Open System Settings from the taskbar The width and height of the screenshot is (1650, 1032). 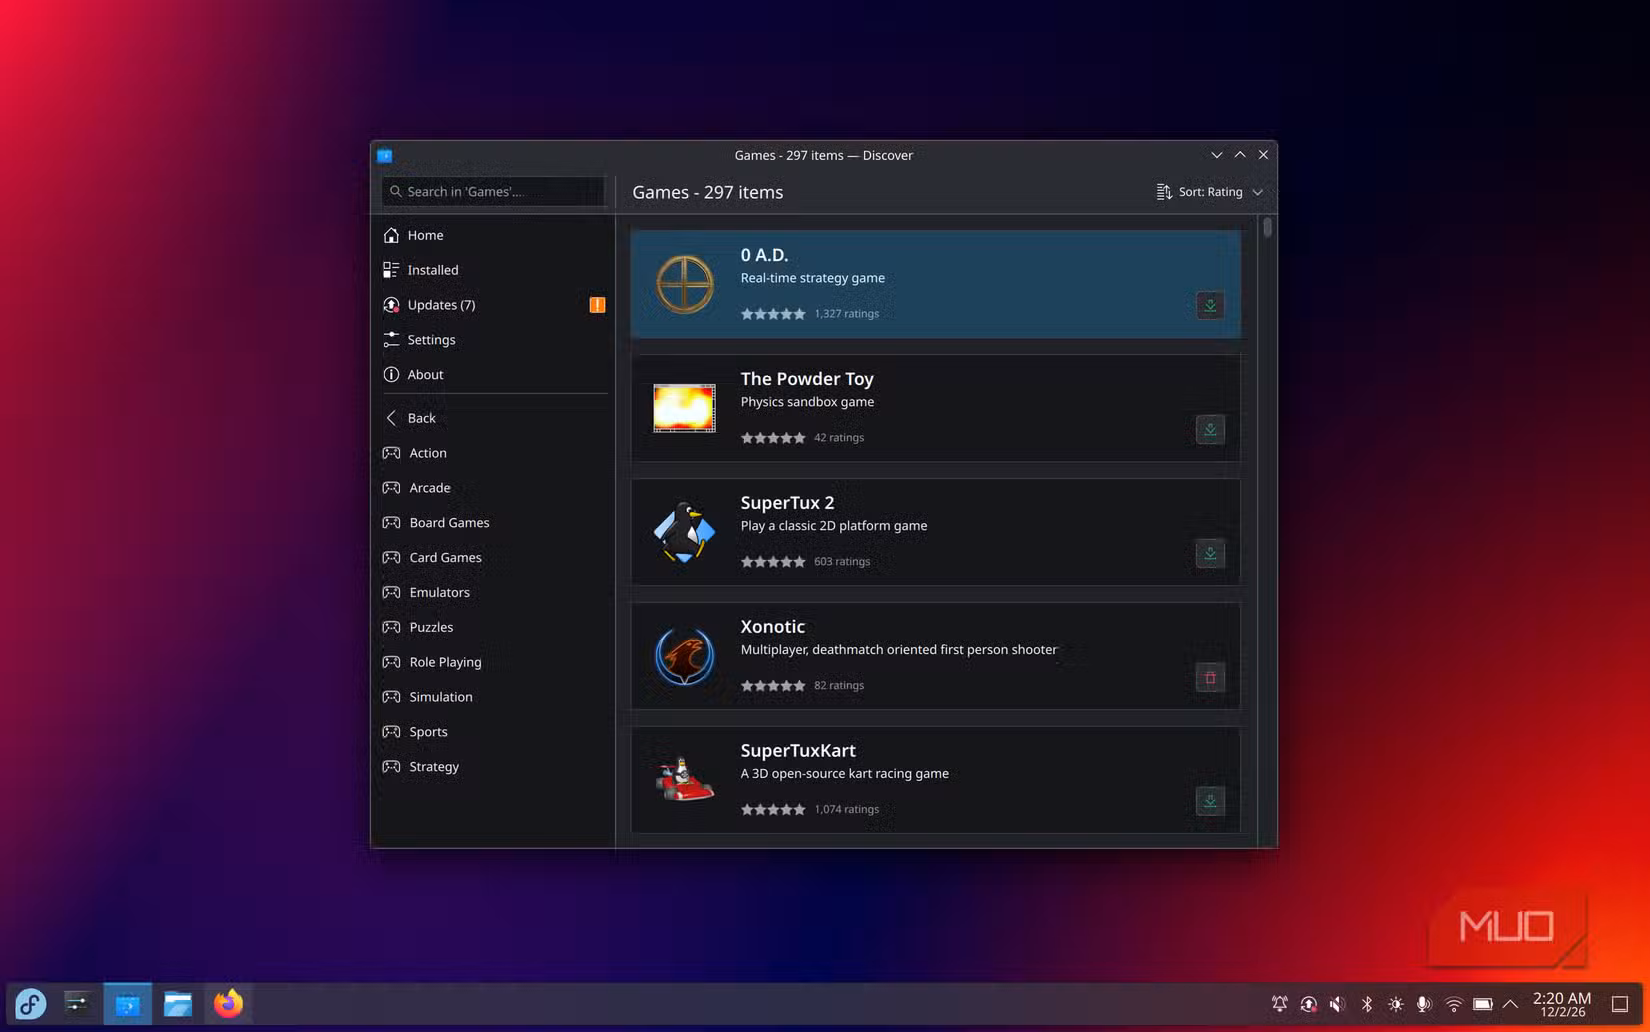[x=77, y=1003]
